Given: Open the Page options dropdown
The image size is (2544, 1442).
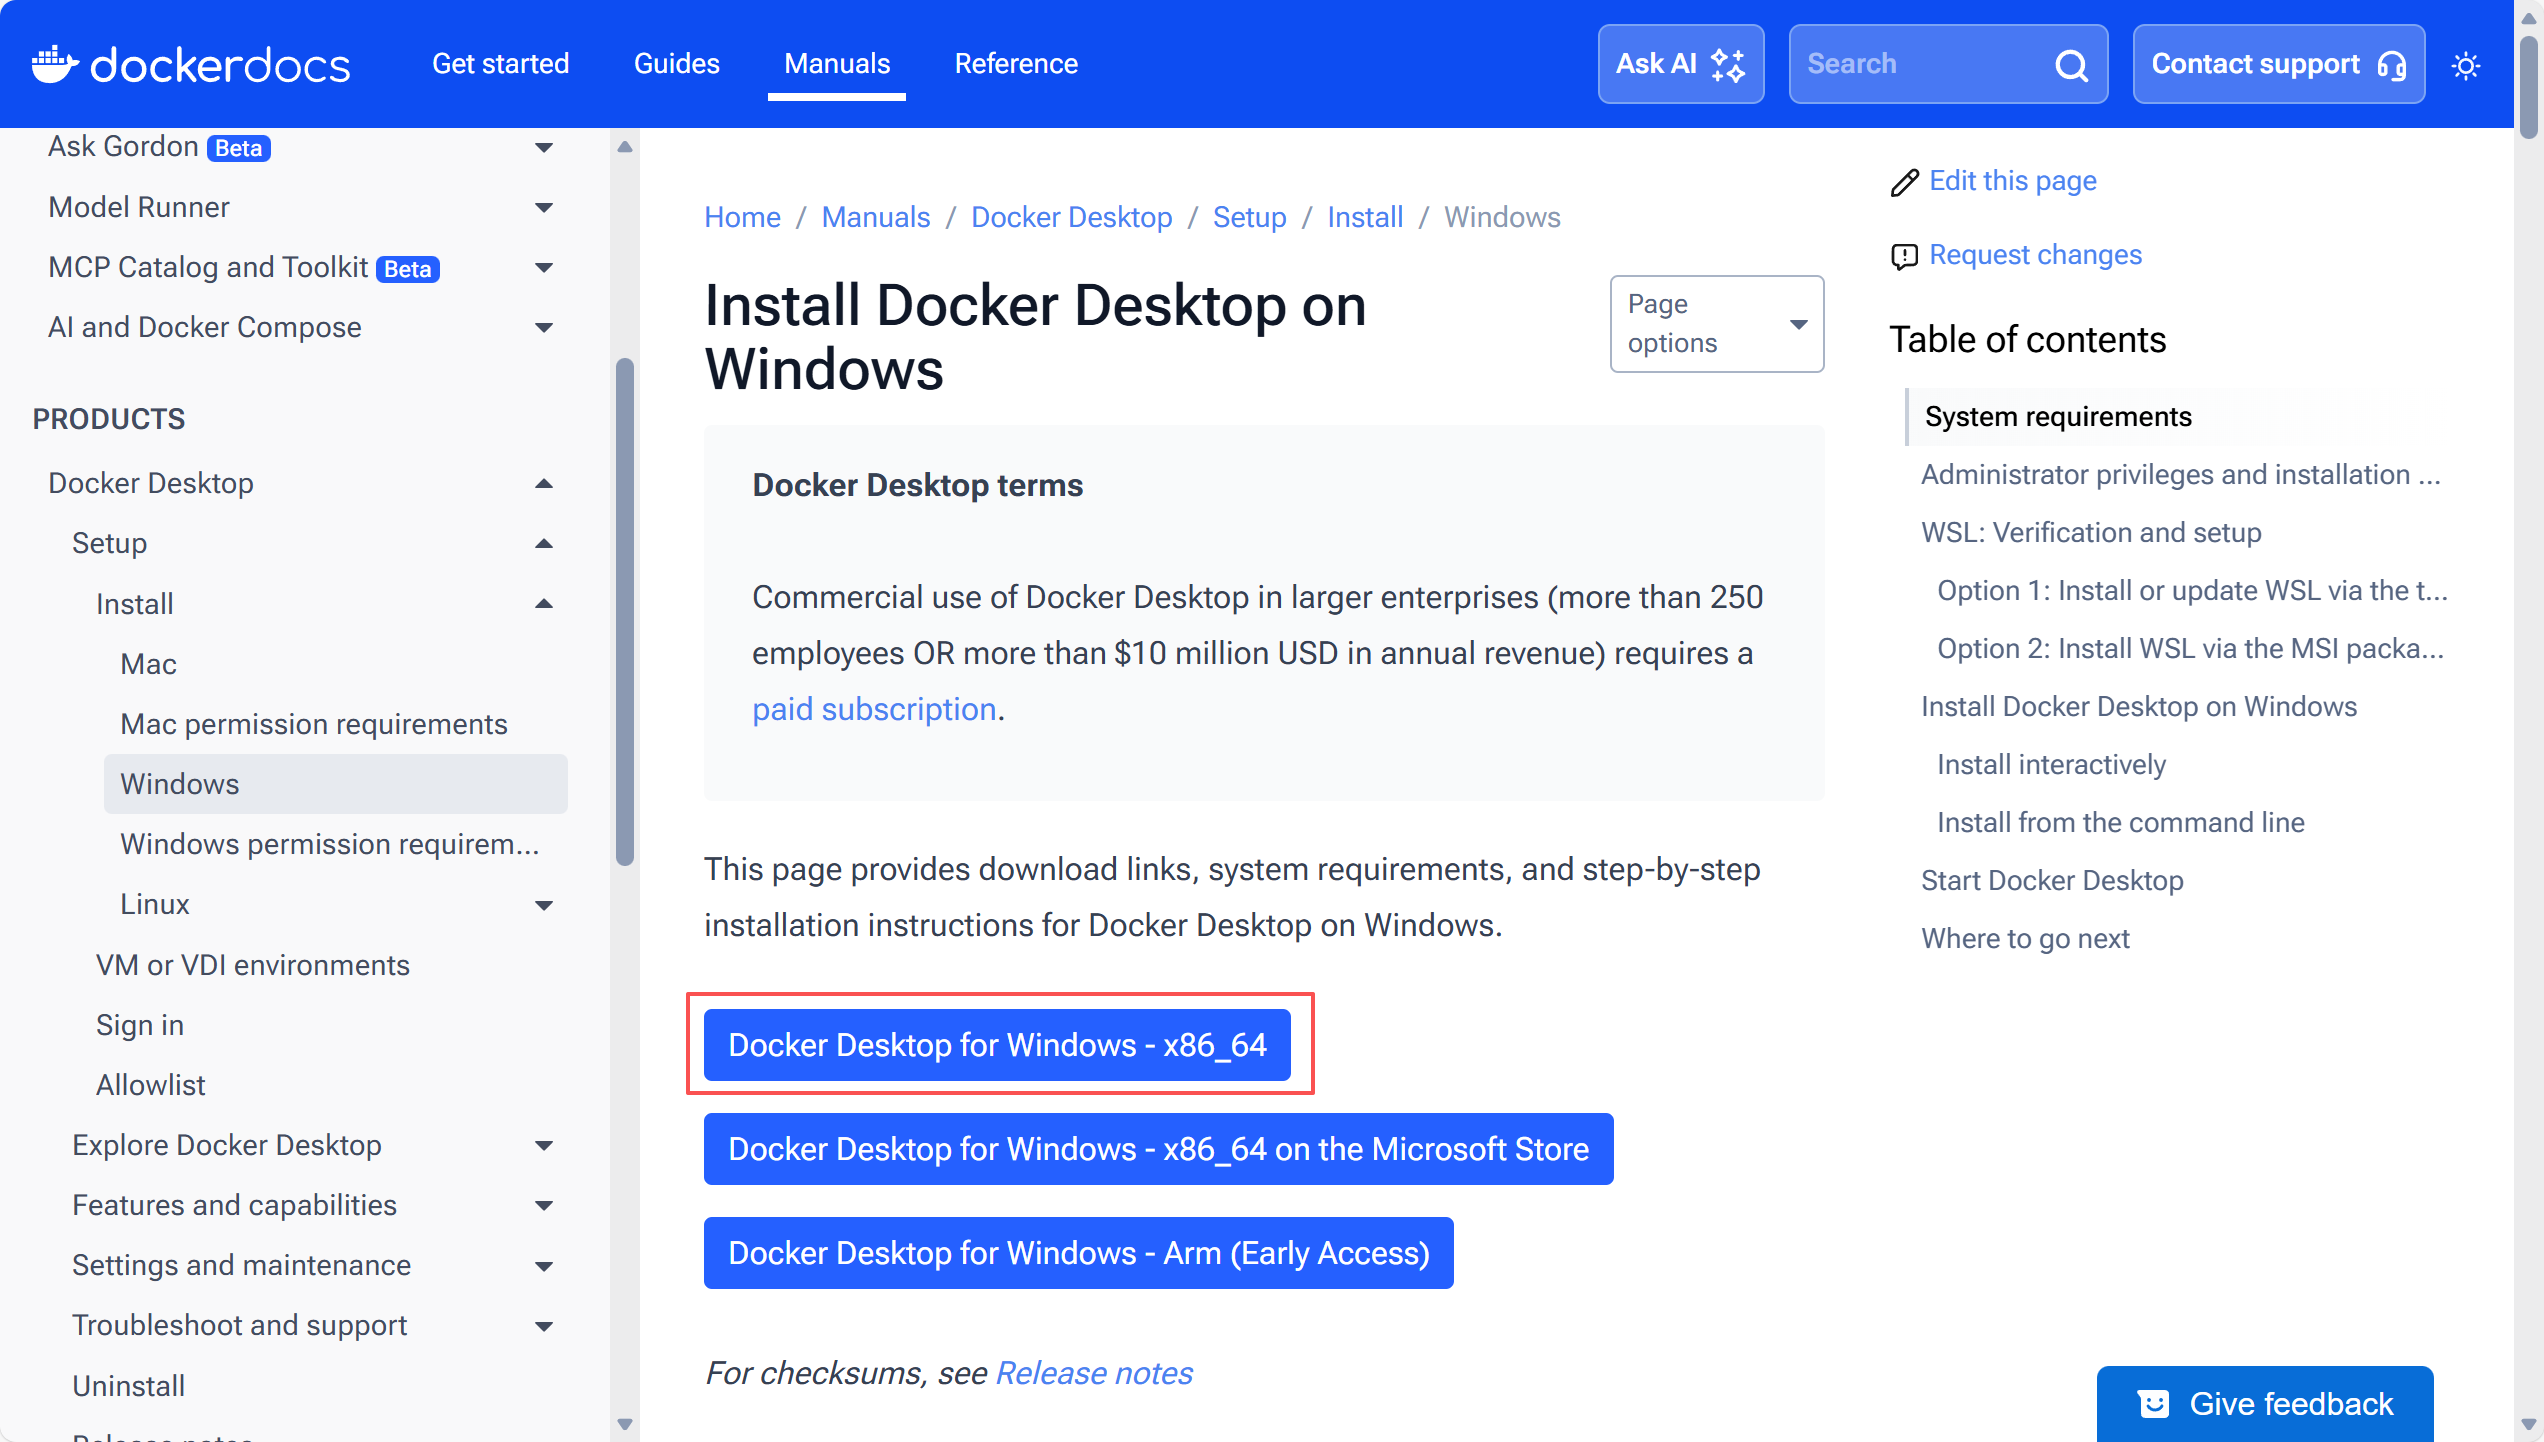Looking at the screenshot, I should [1716, 324].
